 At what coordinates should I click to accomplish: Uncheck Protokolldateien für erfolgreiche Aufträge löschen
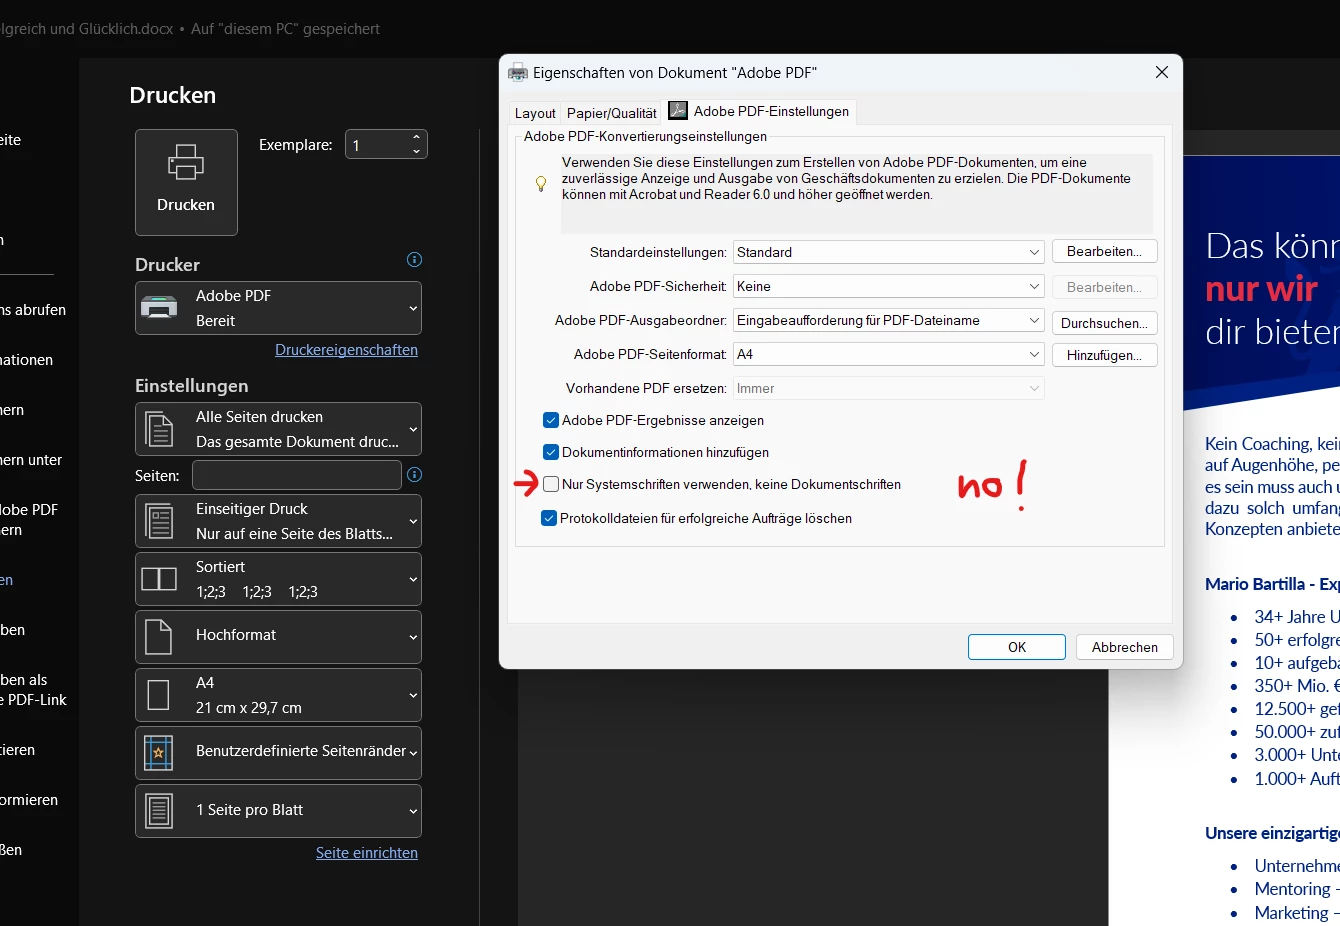549,518
